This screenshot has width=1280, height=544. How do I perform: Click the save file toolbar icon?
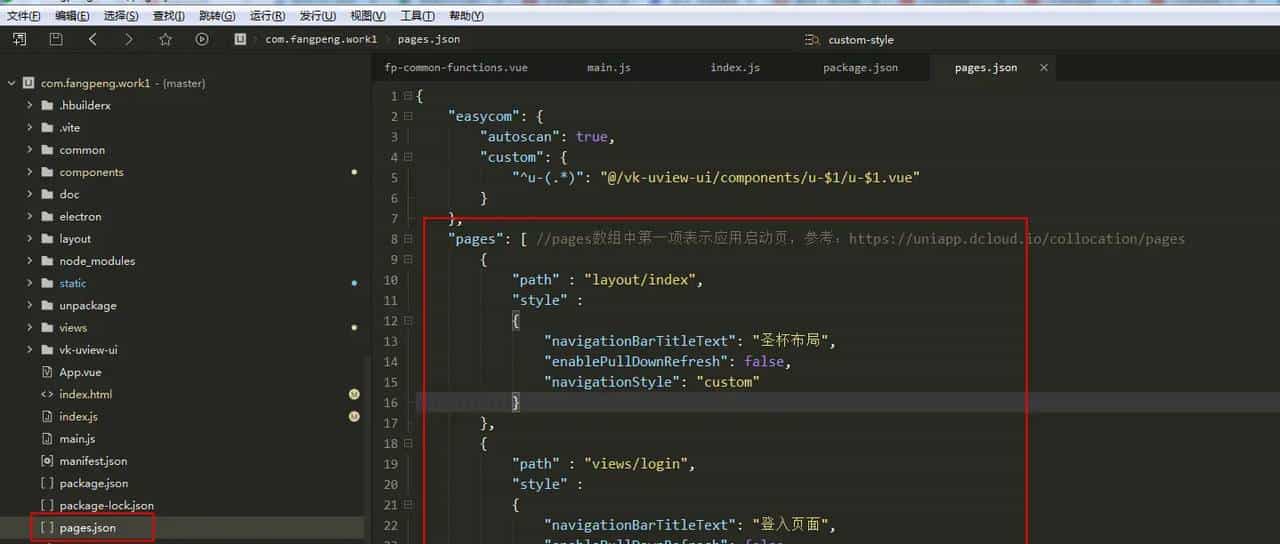(56, 39)
